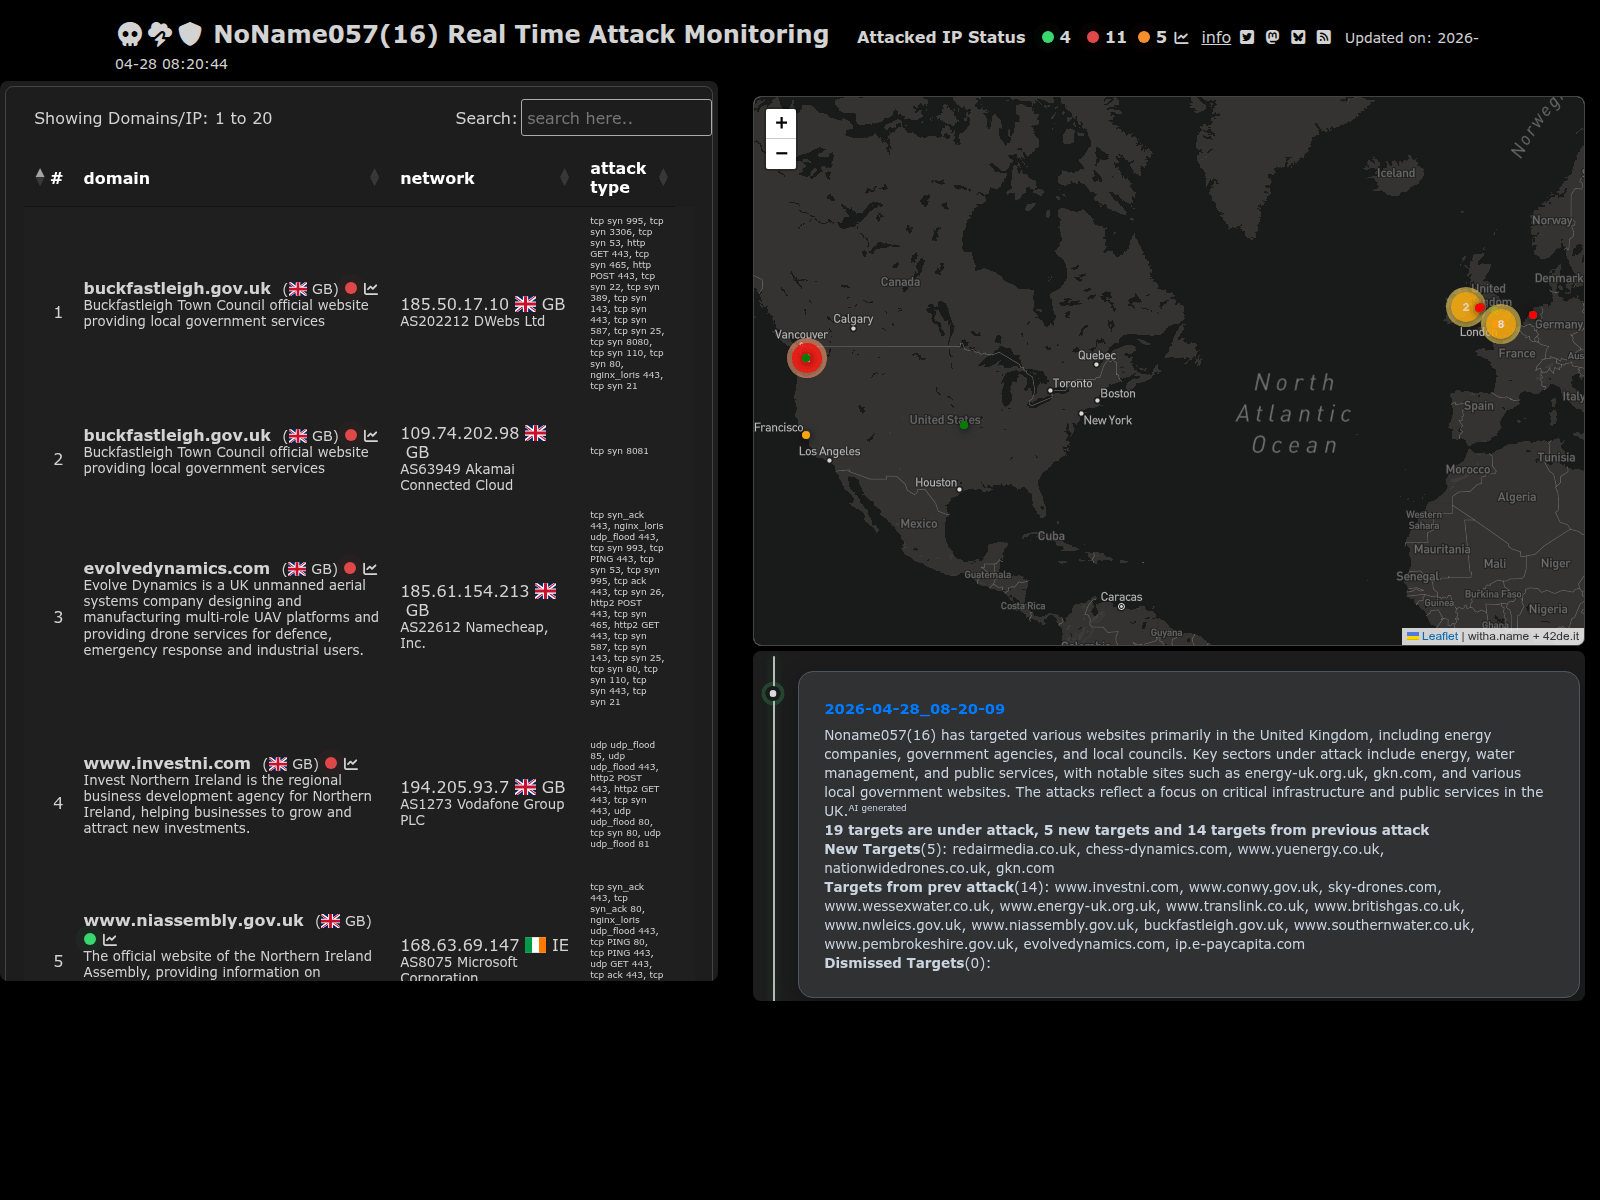This screenshot has height=1200, width=1600.
Task: Open the RSS feed icon
Action: pos(1323,37)
